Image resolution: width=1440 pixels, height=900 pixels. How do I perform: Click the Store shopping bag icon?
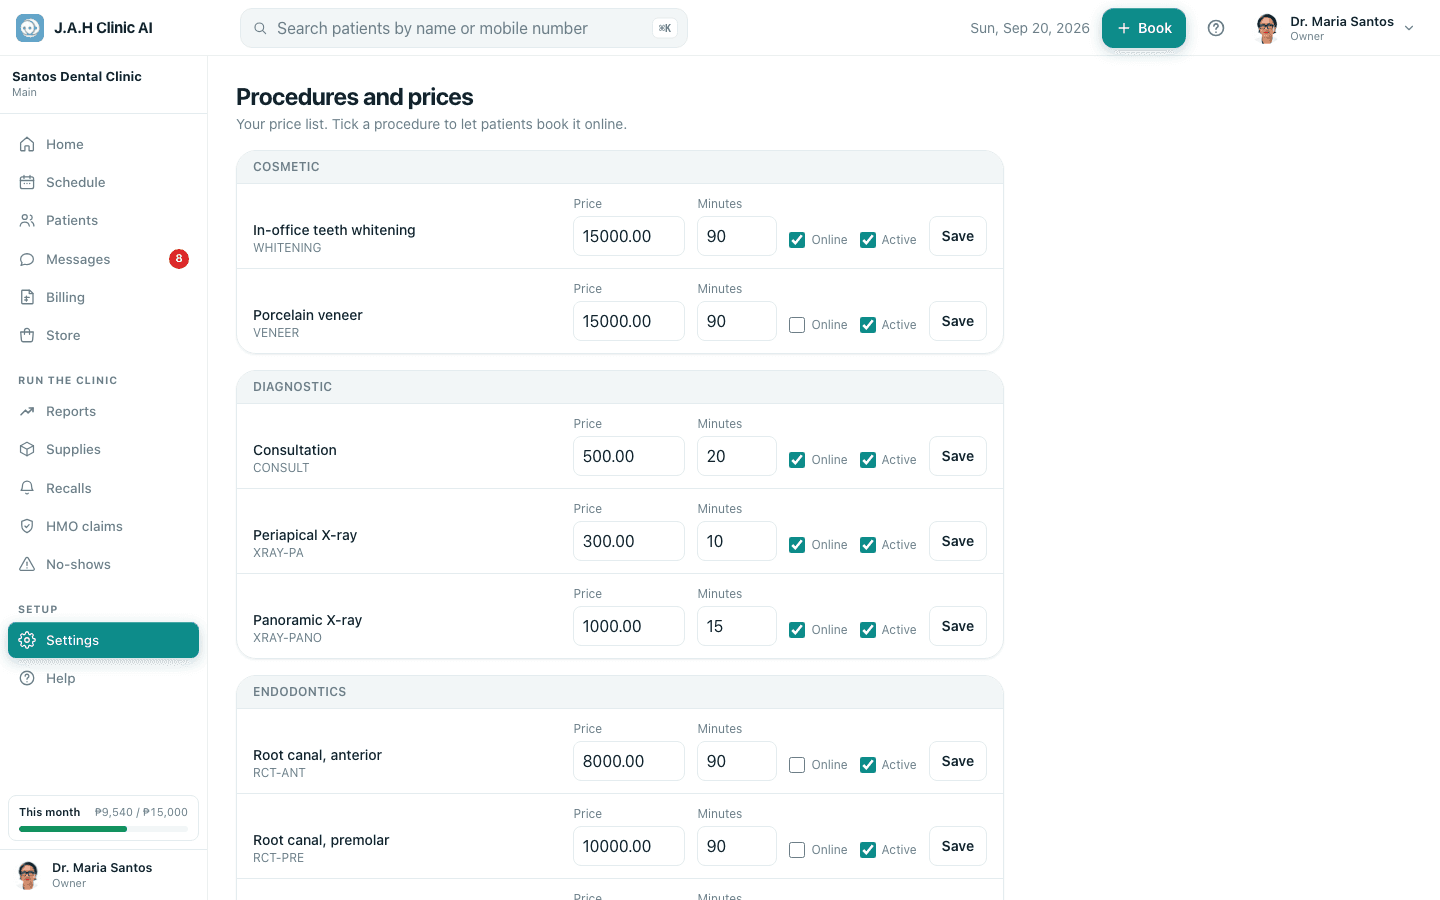coord(27,335)
